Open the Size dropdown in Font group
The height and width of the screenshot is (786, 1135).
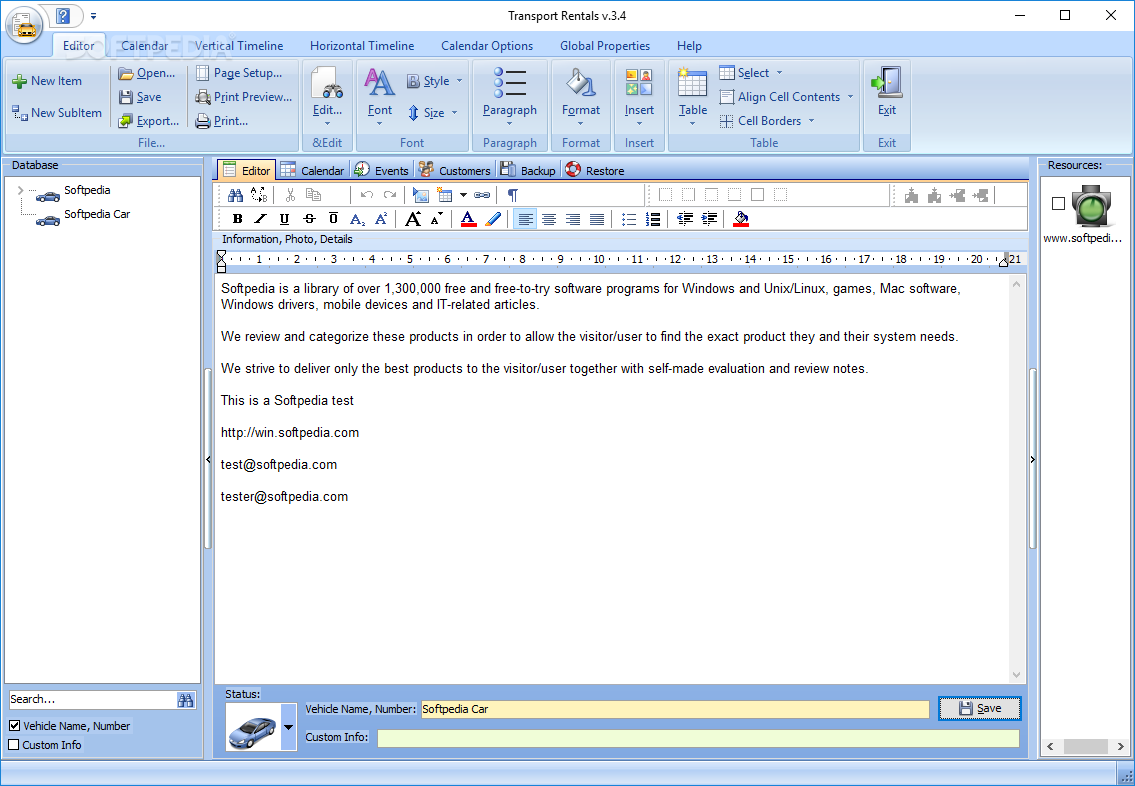point(433,113)
